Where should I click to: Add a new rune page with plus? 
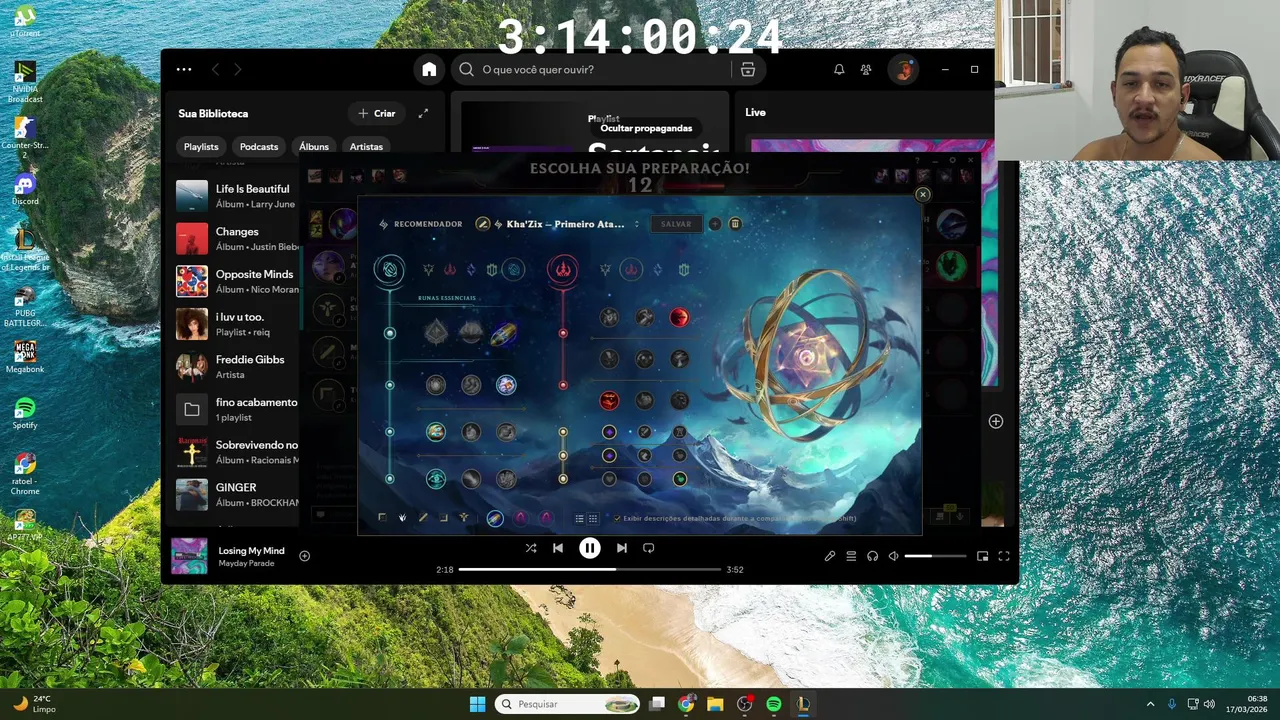click(x=715, y=224)
